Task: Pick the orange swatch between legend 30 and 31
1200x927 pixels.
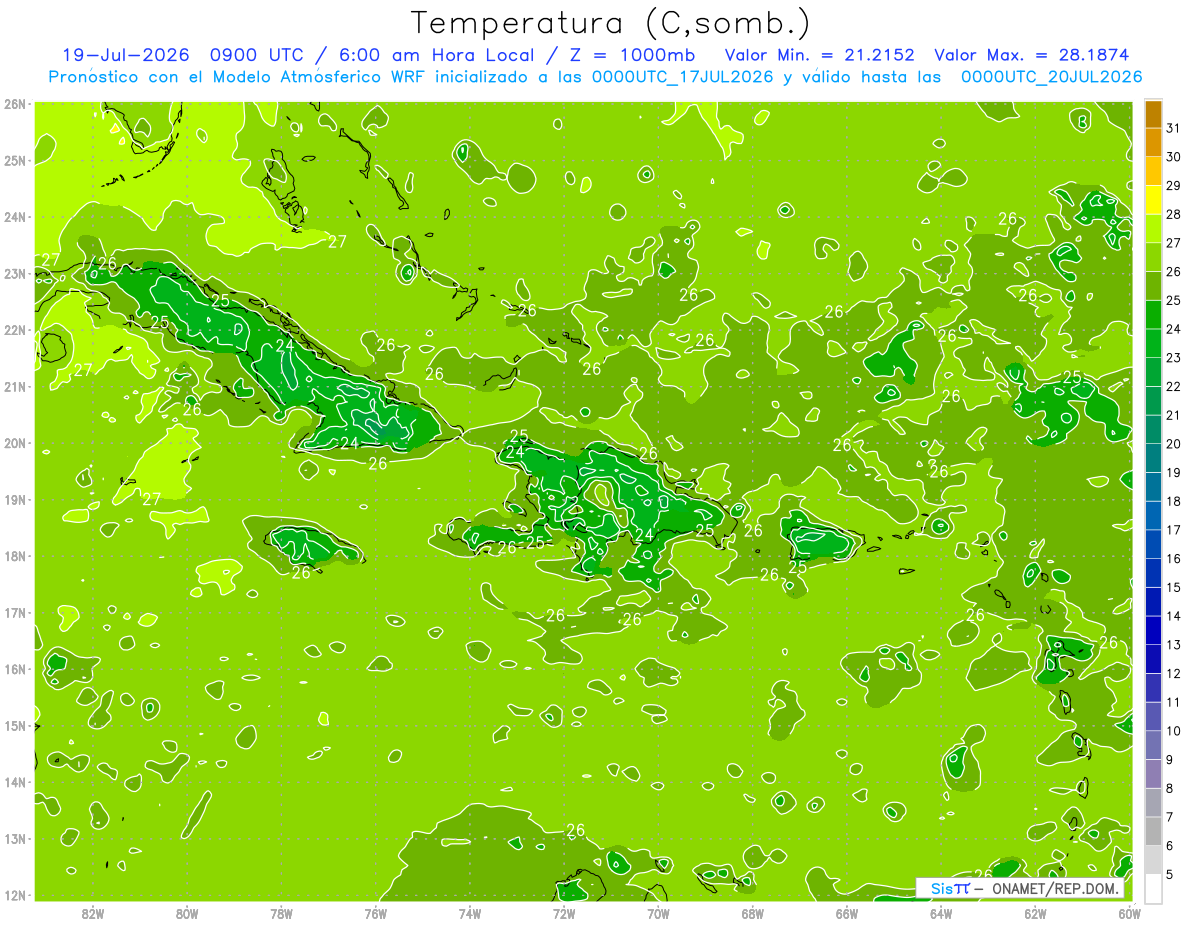Action: pyautogui.click(x=1153, y=142)
